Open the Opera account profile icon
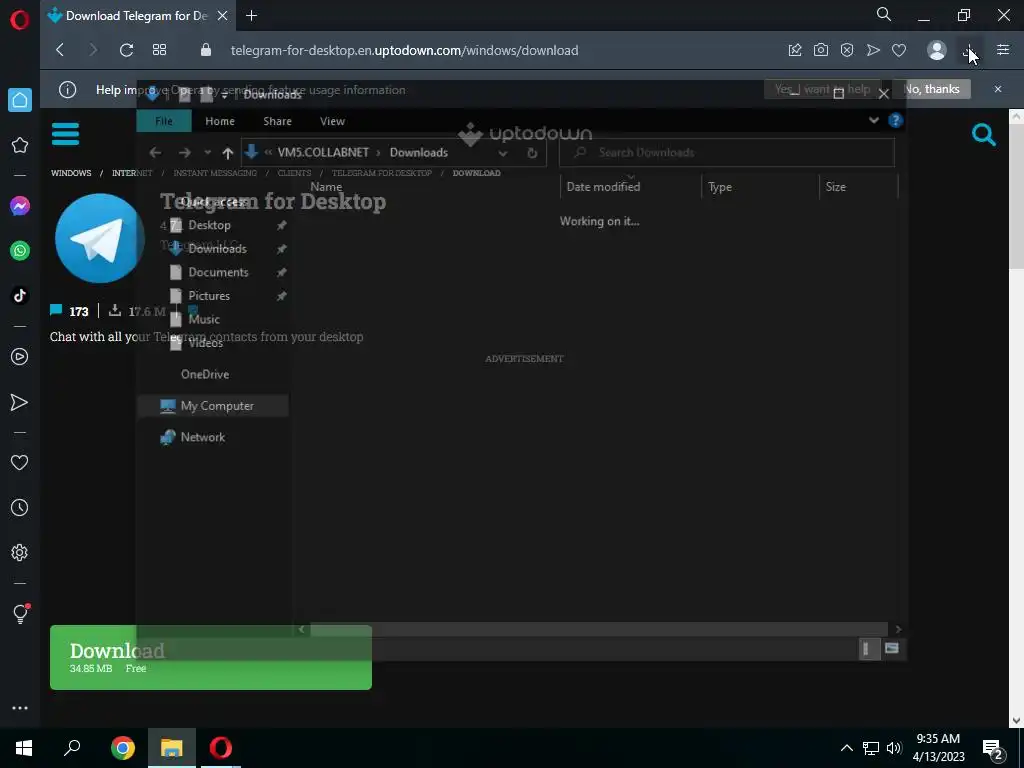Screen dimensions: 1024x768 [936, 50]
